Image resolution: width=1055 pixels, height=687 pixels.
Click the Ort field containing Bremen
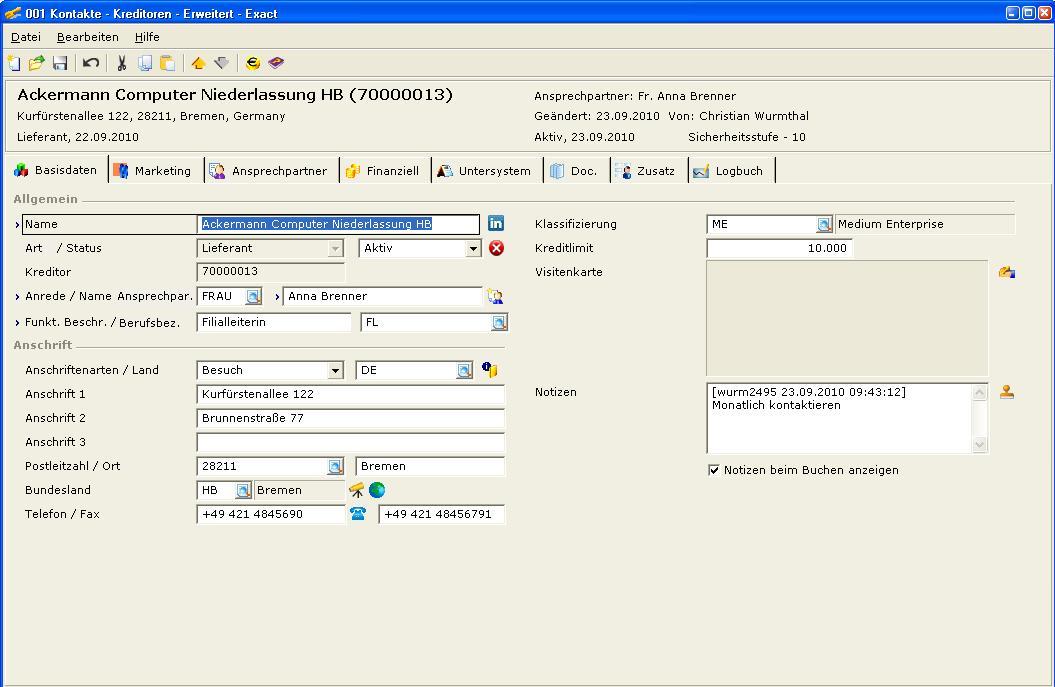coord(429,466)
